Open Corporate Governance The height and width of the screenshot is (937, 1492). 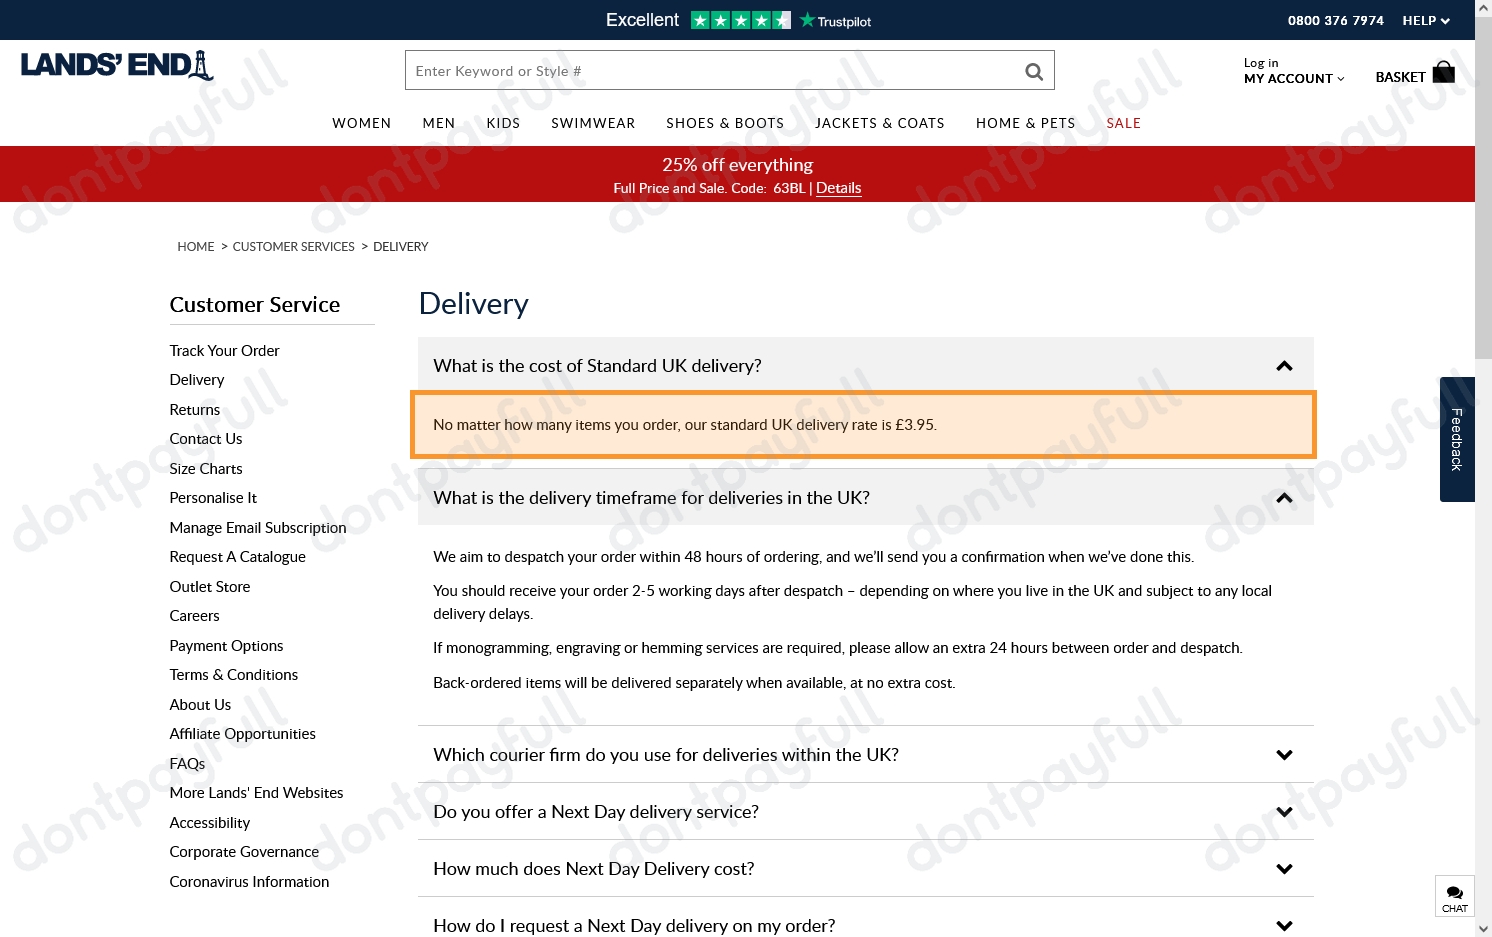click(x=244, y=852)
